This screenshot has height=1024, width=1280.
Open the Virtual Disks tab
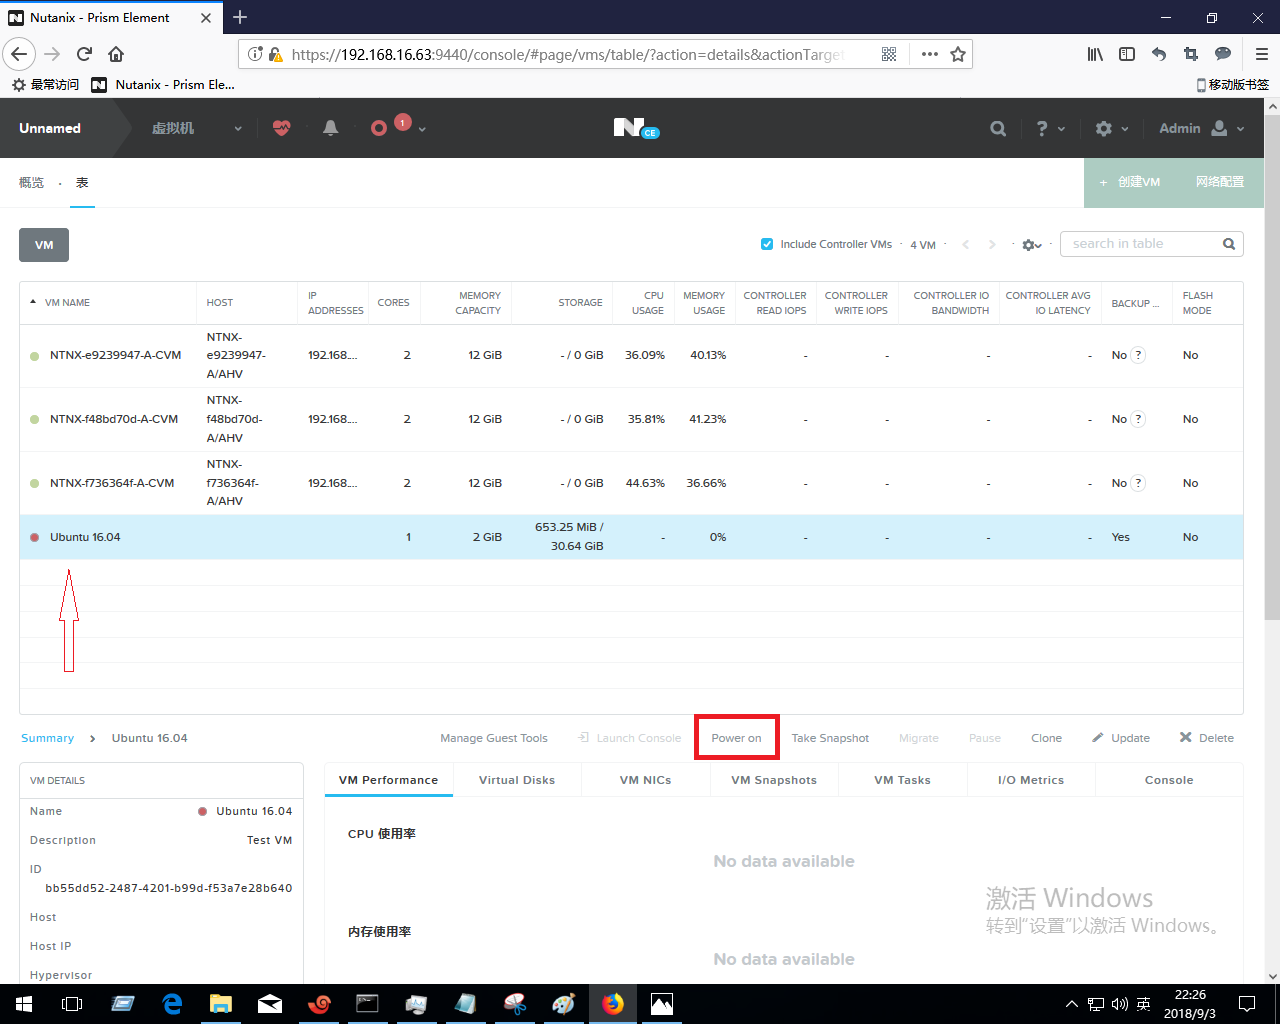(517, 780)
